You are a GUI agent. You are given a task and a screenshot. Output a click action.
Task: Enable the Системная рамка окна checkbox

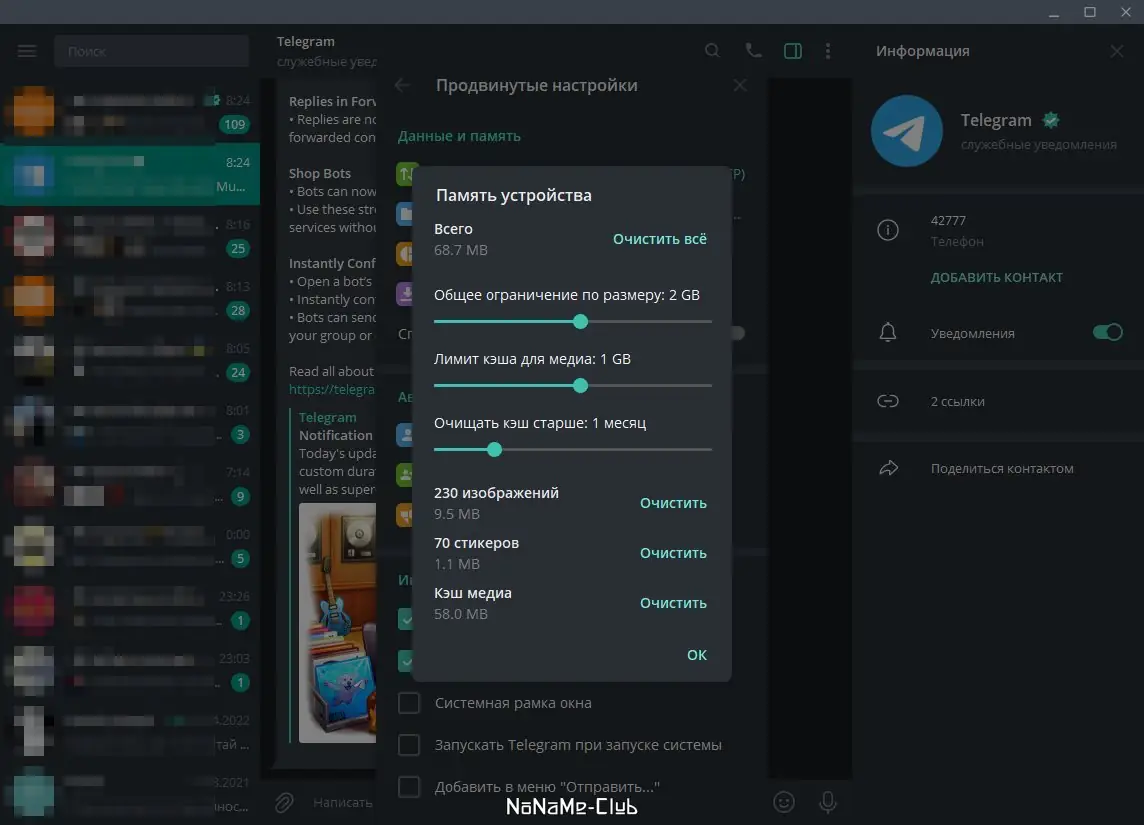(409, 703)
